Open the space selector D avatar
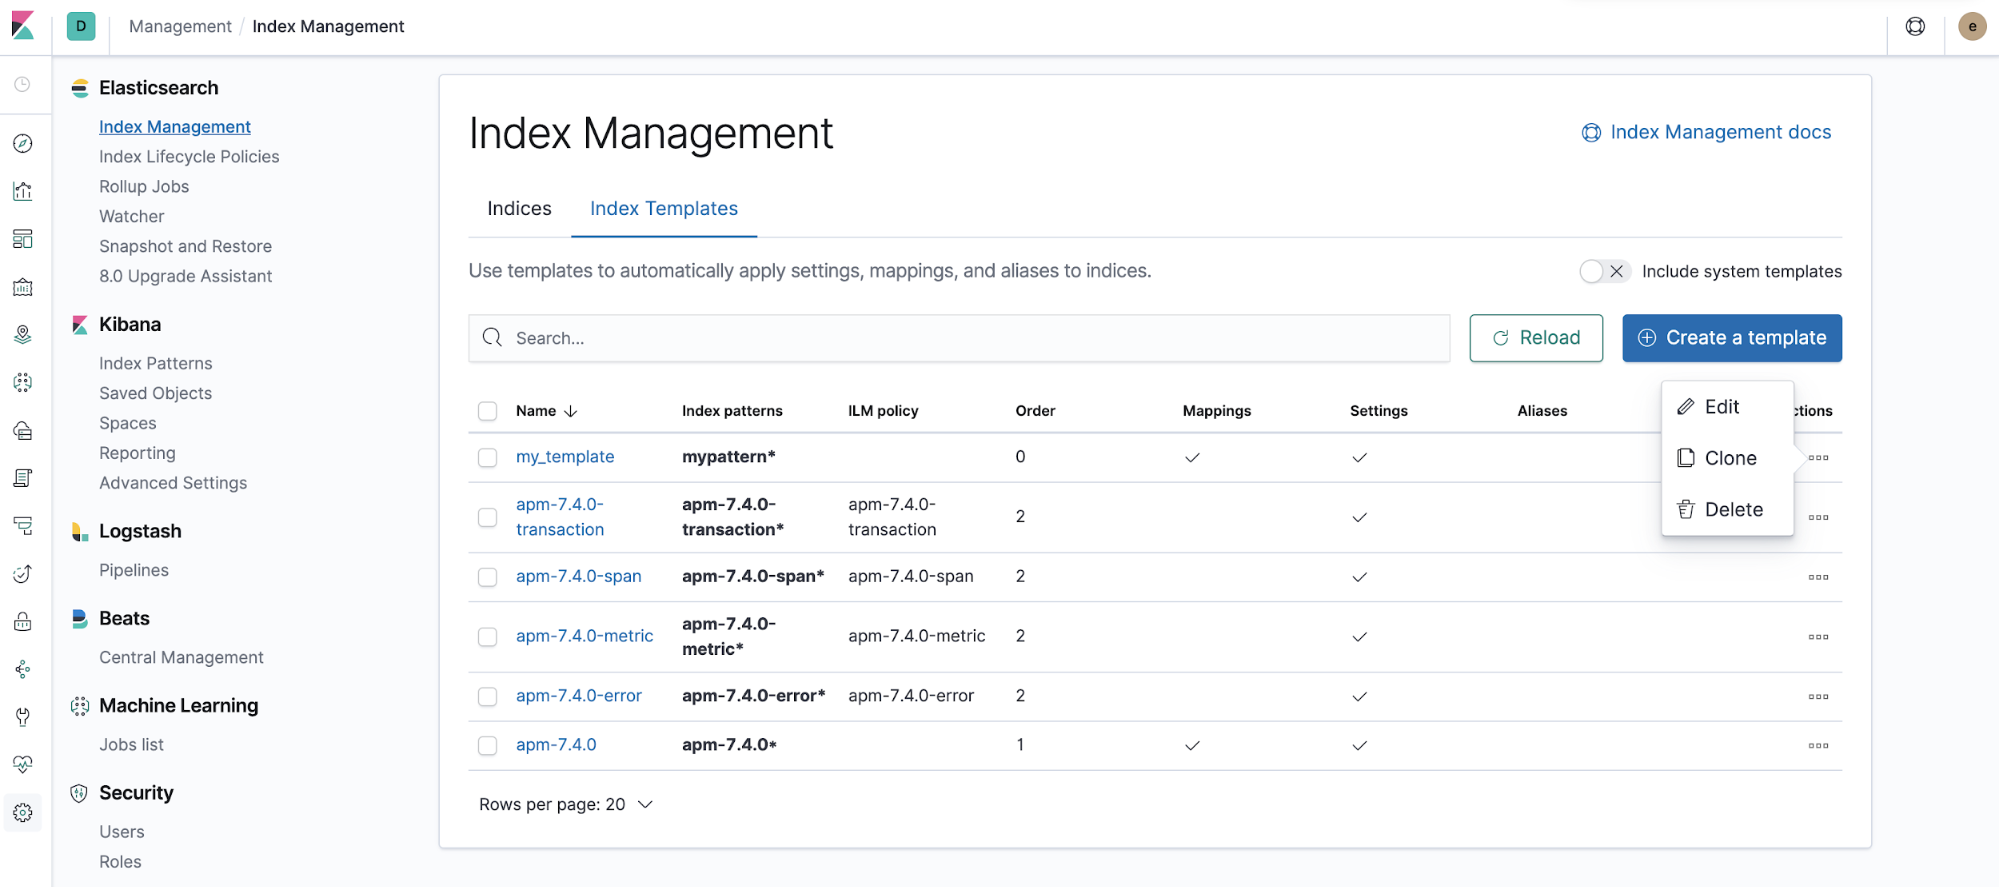 [81, 26]
